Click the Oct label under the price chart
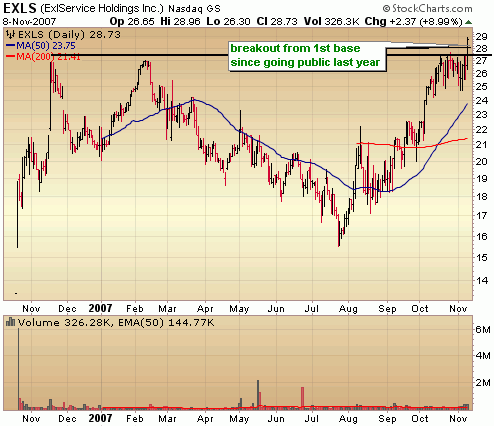The width and height of the screenshot is (494, 426). tap(420, 309)
